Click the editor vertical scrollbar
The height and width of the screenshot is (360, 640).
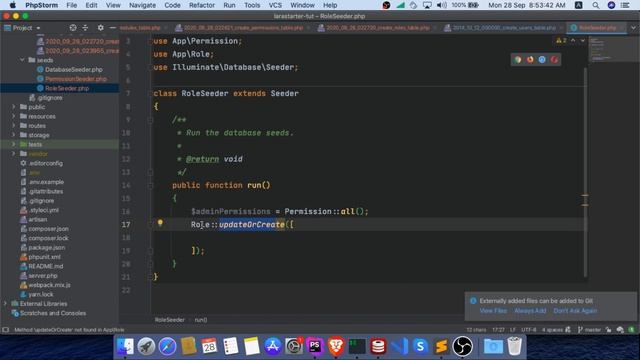pyautogui.click(x=585, y=171)
